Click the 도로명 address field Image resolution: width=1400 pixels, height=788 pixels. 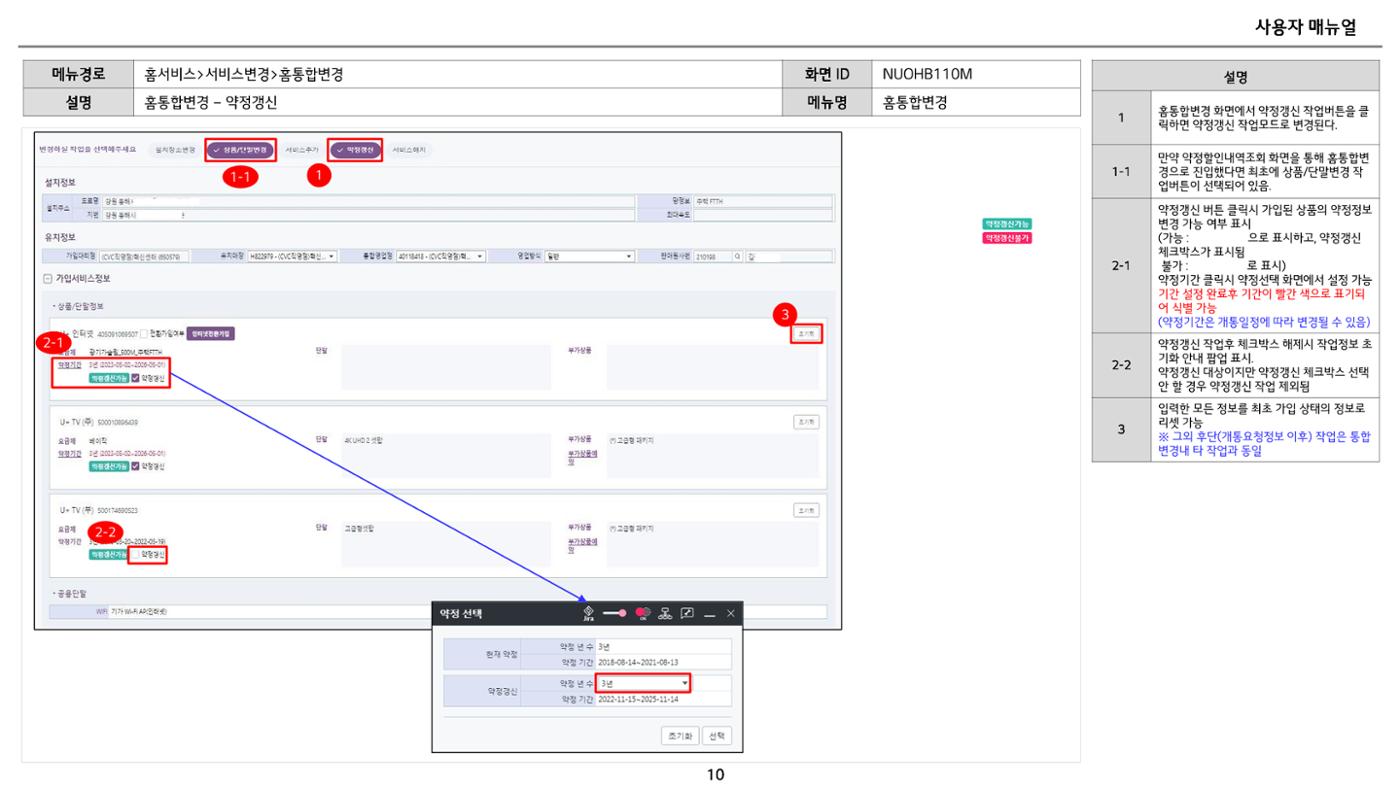point(370,201)
